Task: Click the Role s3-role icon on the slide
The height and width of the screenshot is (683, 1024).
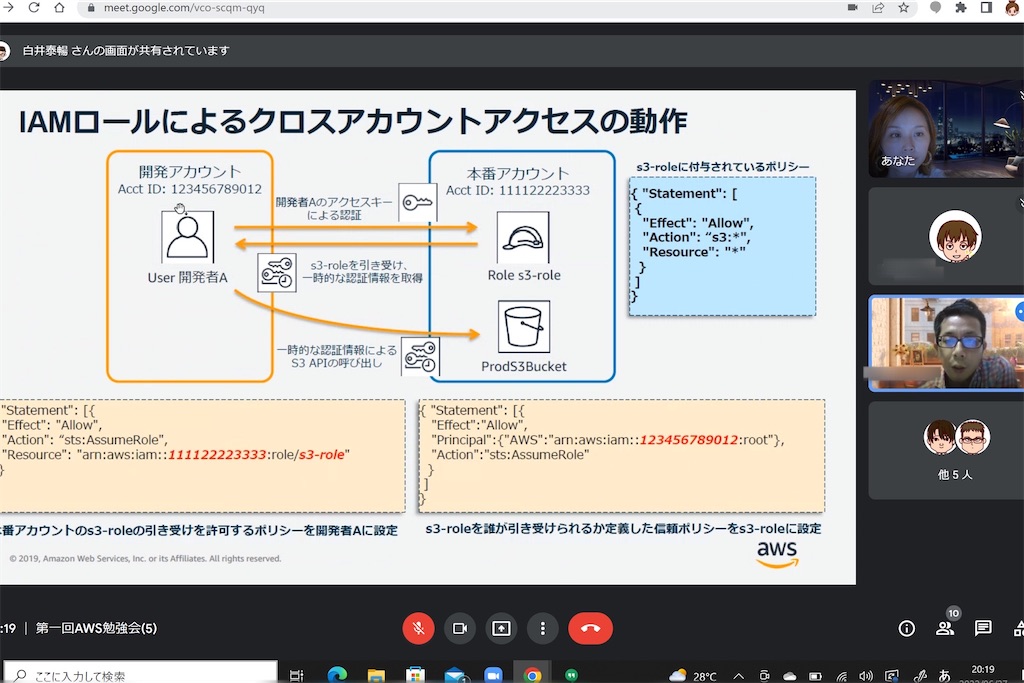Action: click(522, 237)
